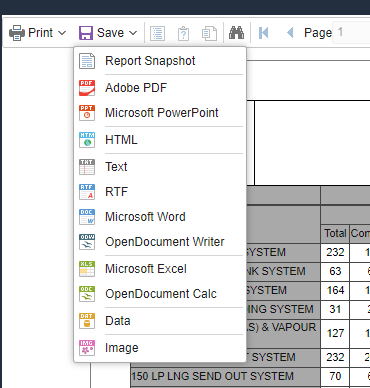Screen dimensions: 370x388
Task: Click the table cell showing 63
Action: pos(335,271)
